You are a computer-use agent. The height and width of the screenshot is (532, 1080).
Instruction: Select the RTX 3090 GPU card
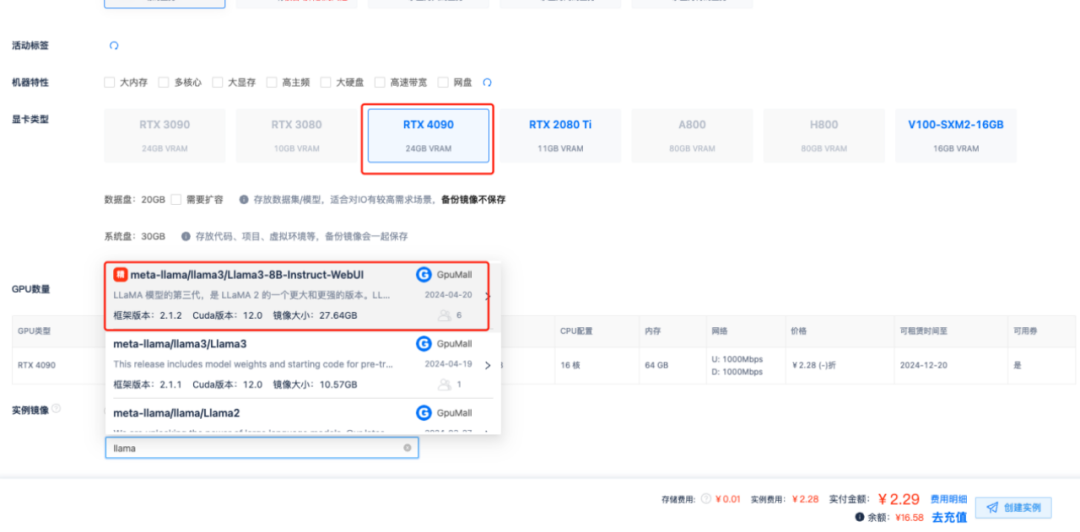coord(165,135)
